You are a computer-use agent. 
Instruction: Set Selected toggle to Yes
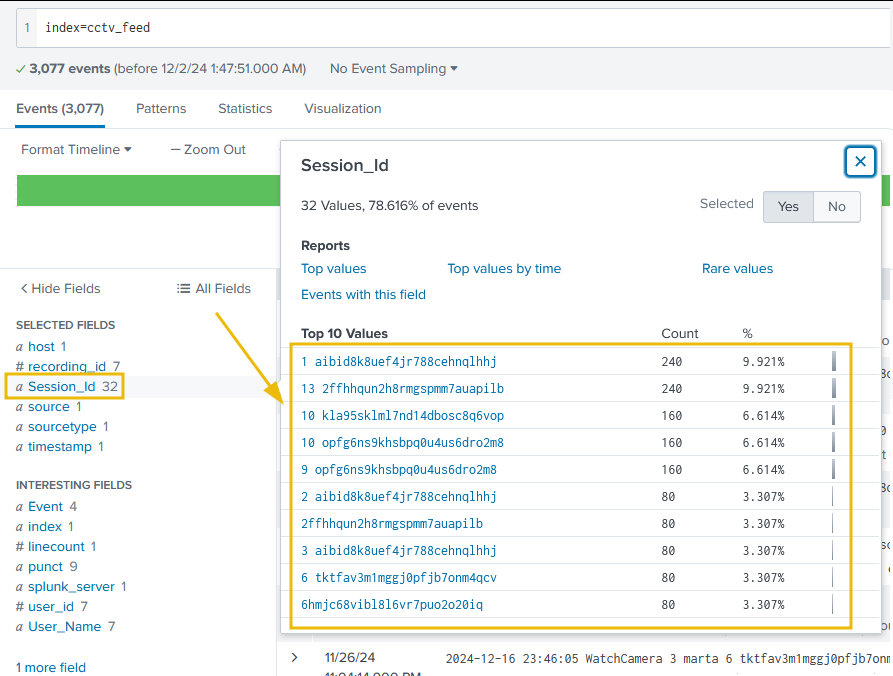[788, 207]
